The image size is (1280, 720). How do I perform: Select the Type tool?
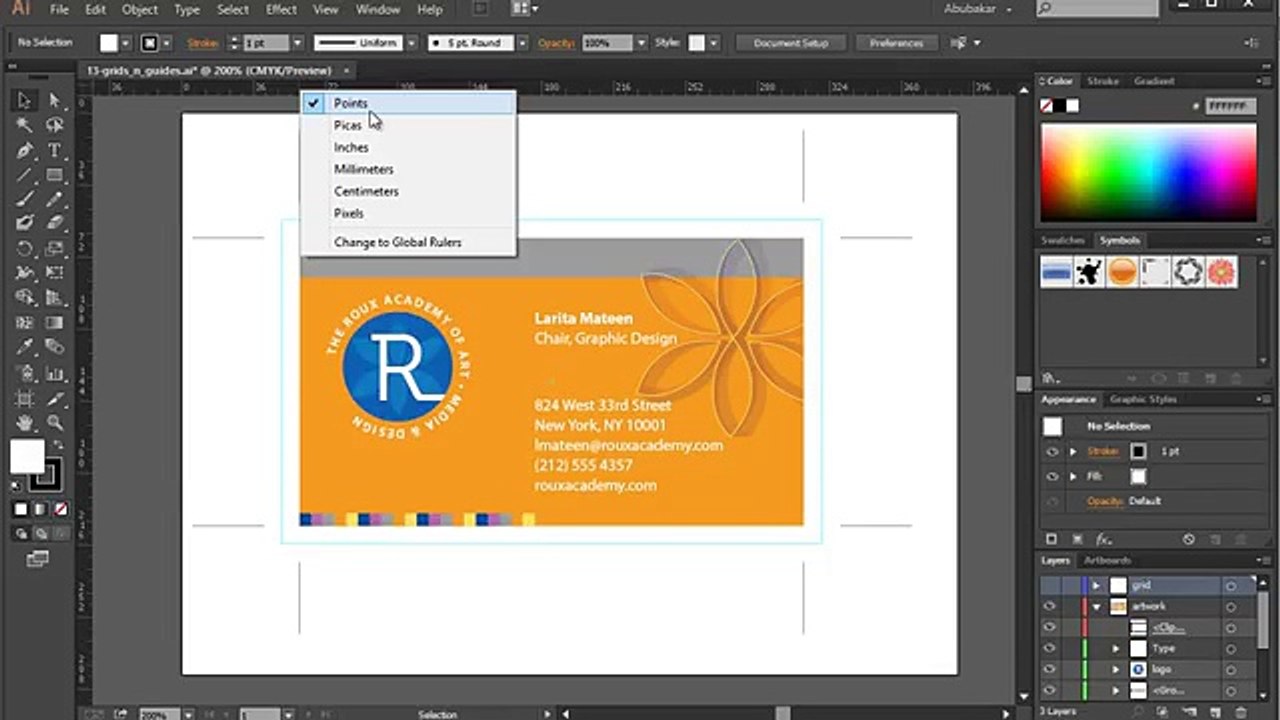pyautogui.click(x=54, y=150)
